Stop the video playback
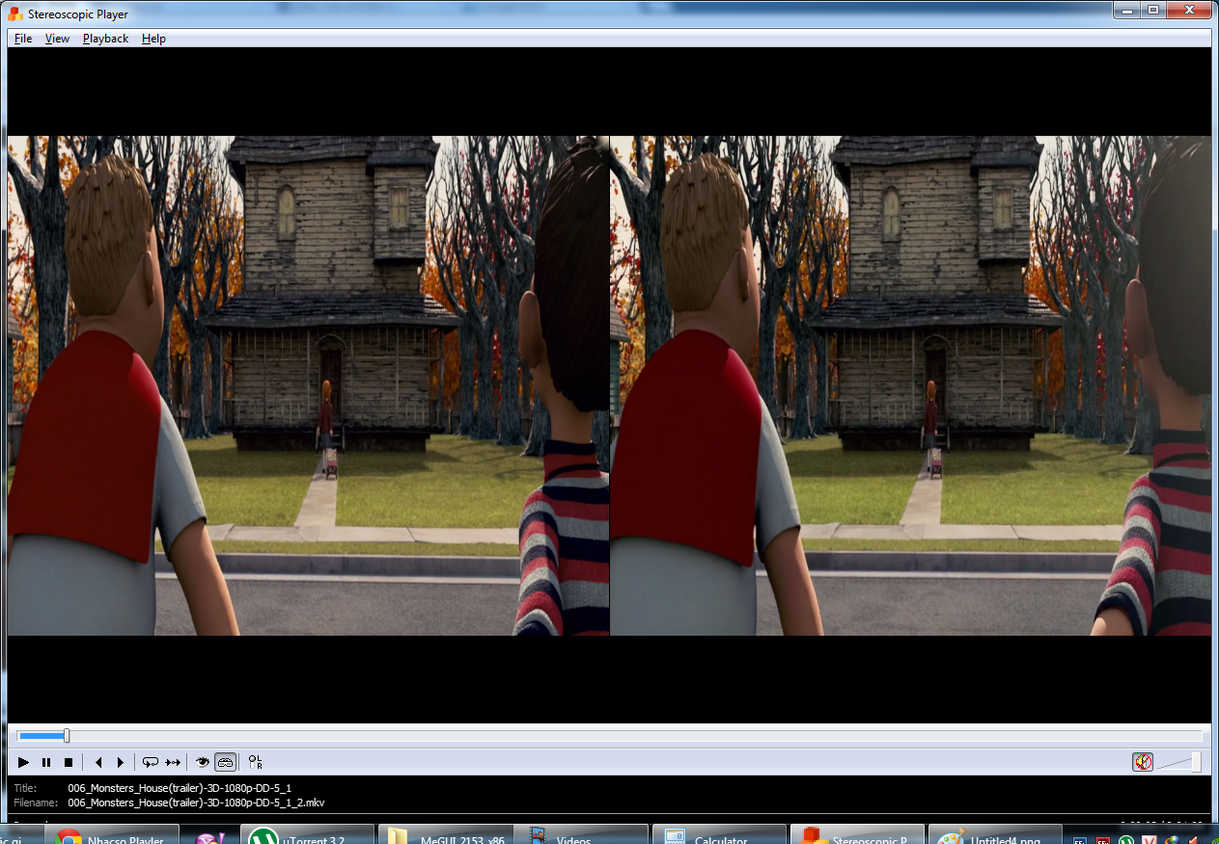 click(68, 762)
